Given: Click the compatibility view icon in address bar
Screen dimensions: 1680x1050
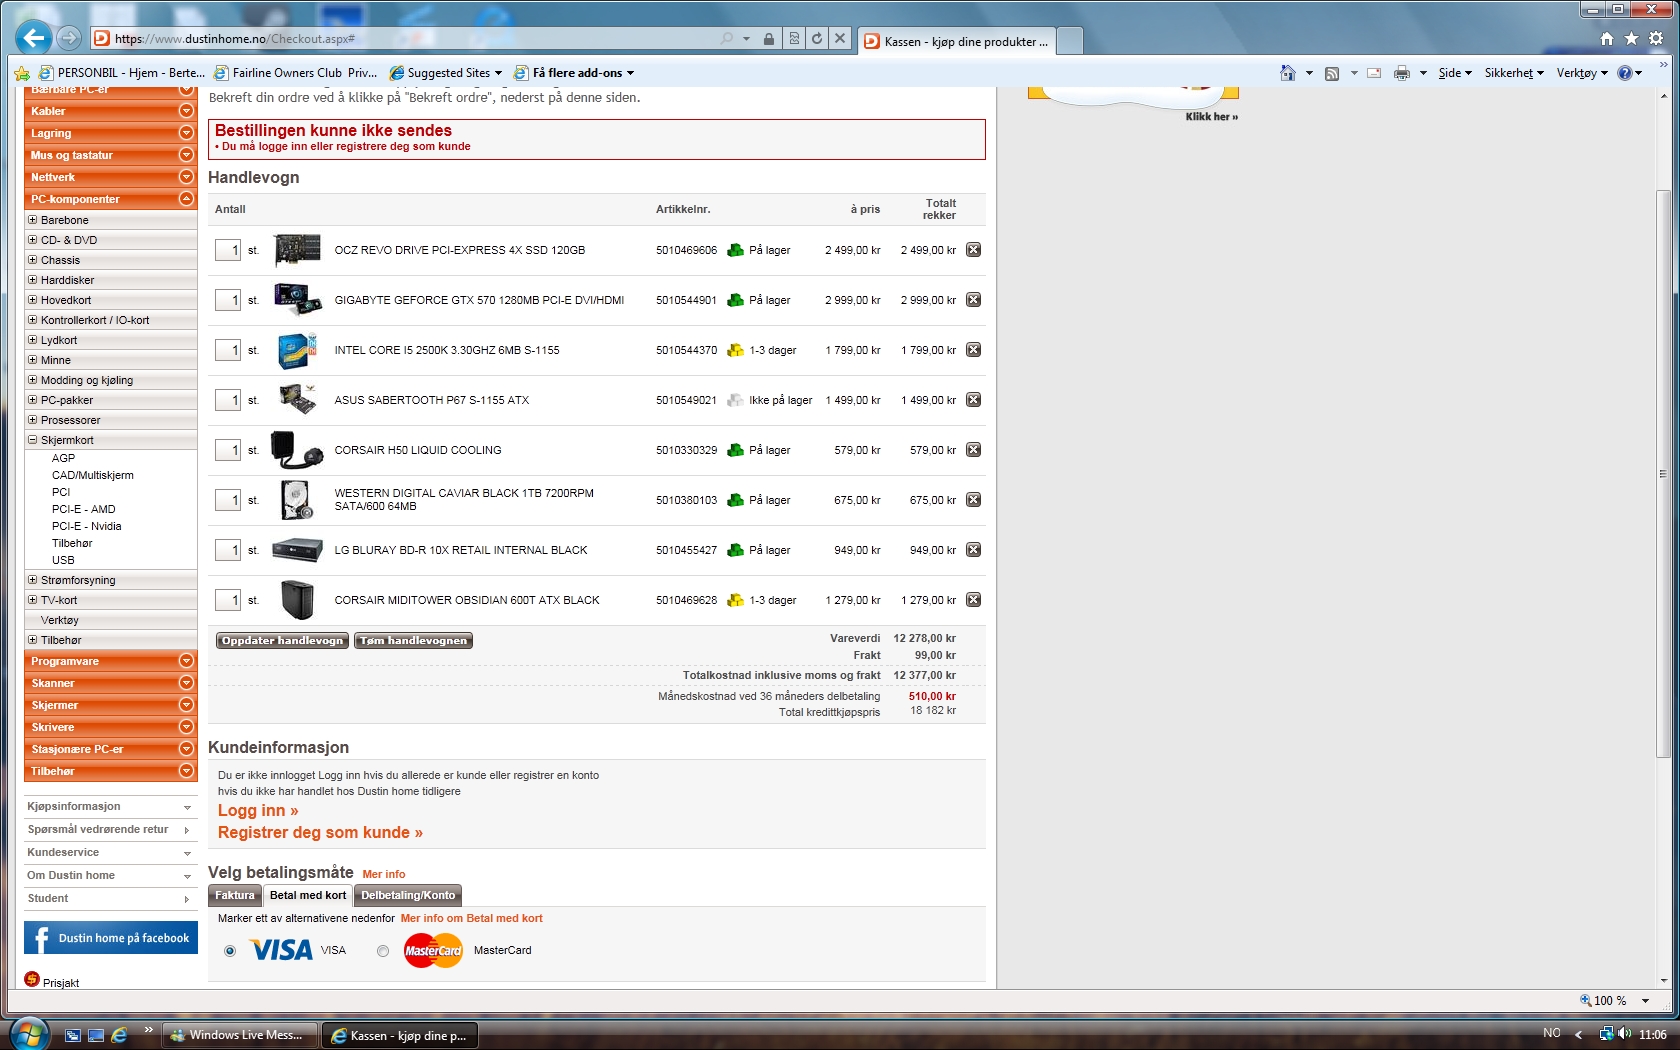Looking at the screenshot, I should 794,39.
